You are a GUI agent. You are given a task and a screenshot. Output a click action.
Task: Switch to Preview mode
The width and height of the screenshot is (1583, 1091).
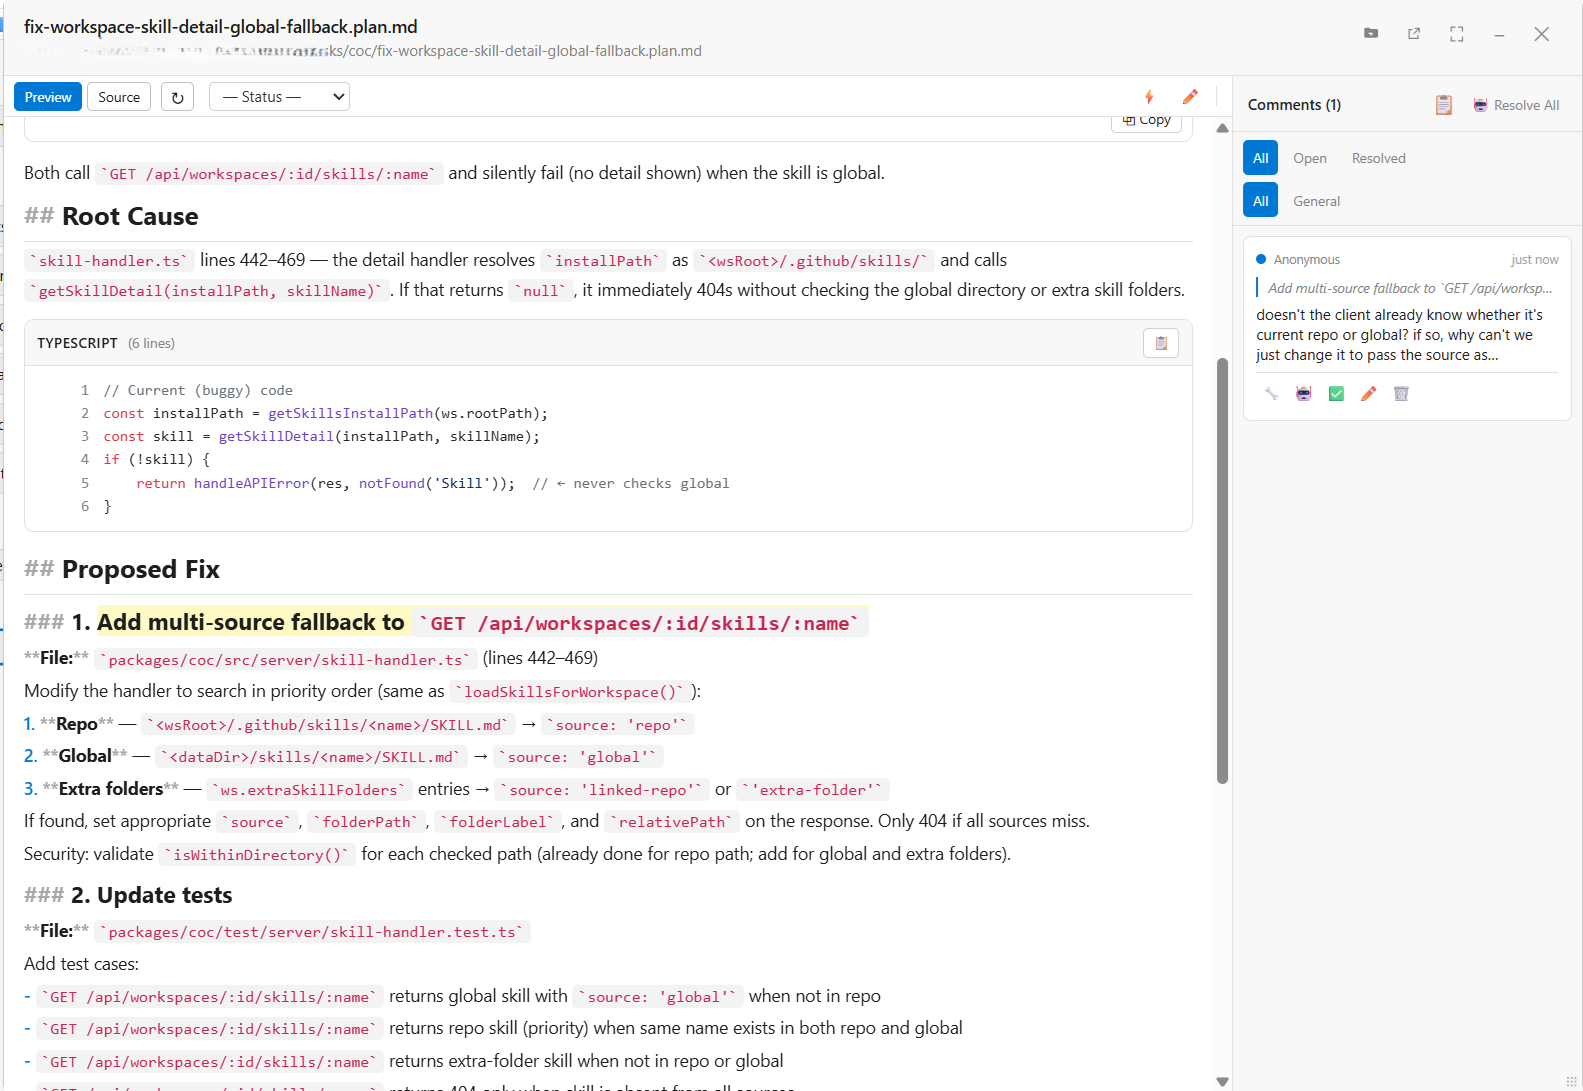tap(48, 97)
